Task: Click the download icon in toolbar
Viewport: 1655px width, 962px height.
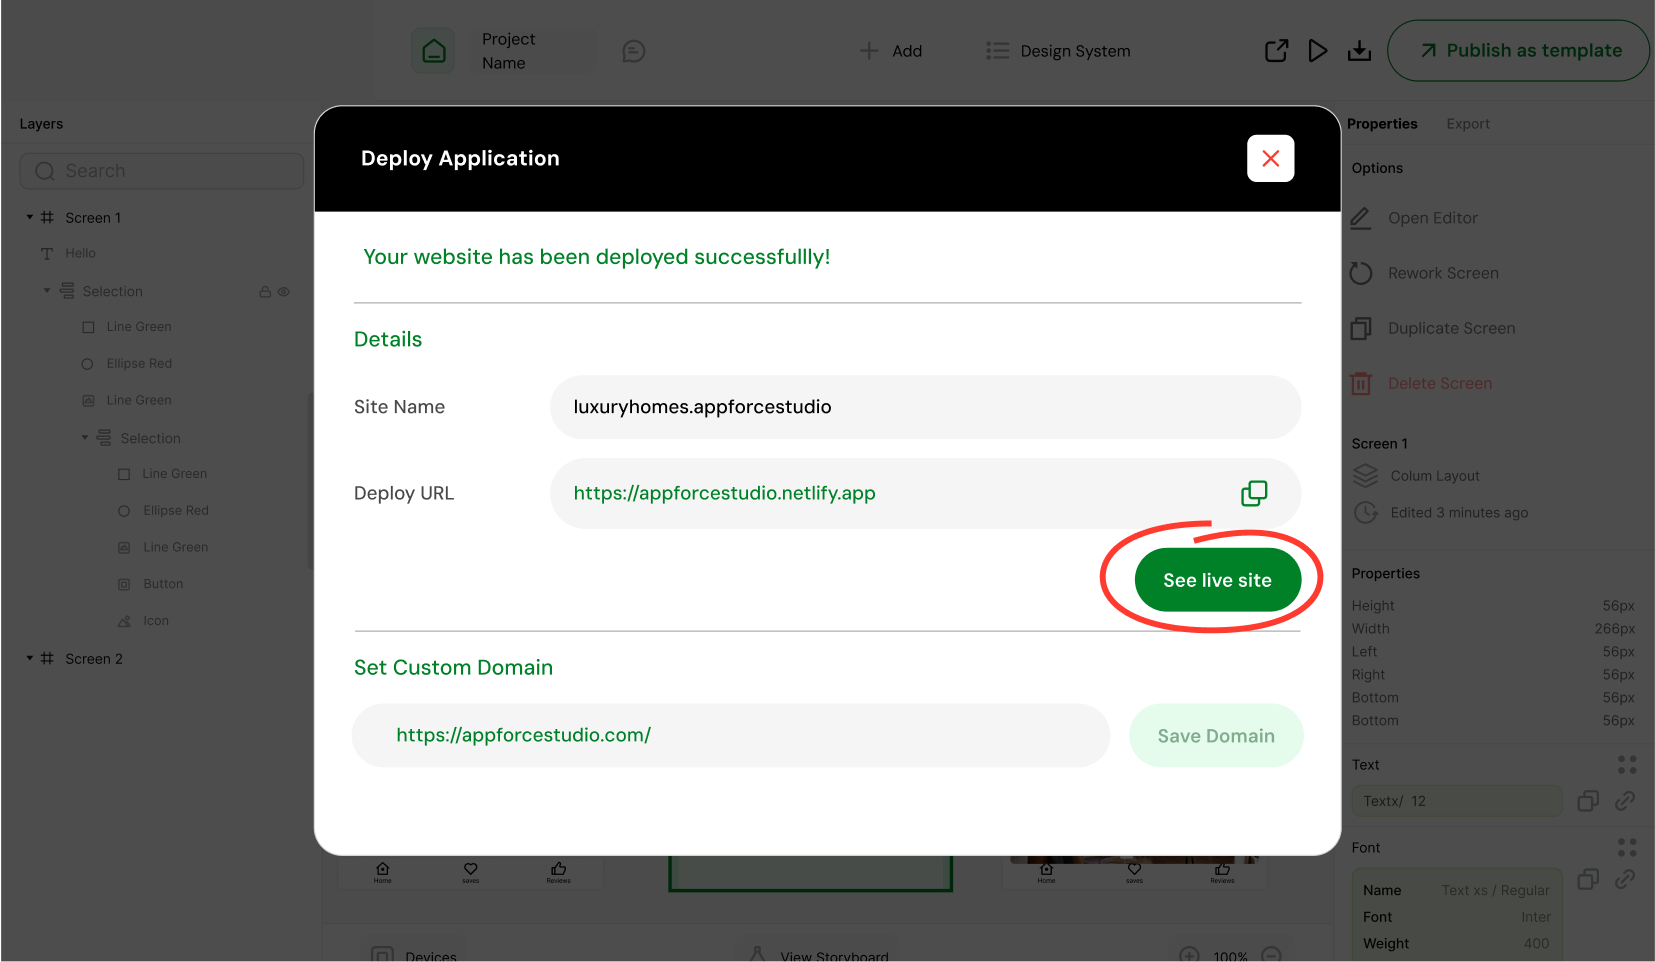Action: click(x=1359, y=51)
